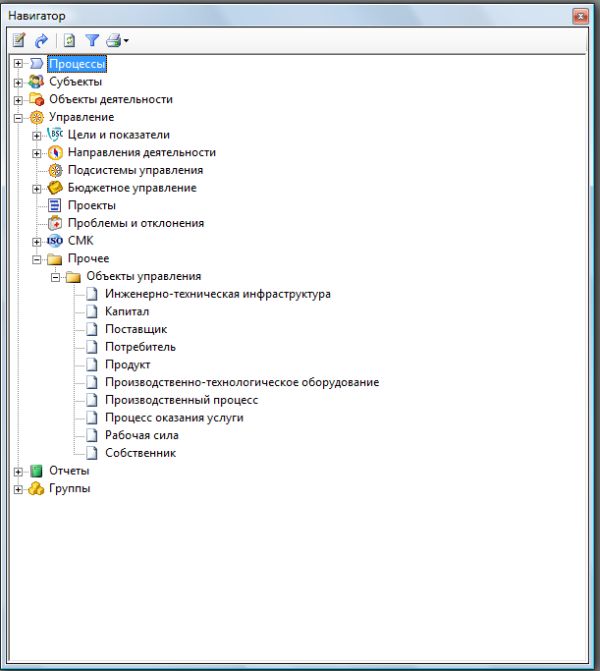Click the СМК ISO icon
The width and height of the screenshot is (600, 671).
pos(55,241)
